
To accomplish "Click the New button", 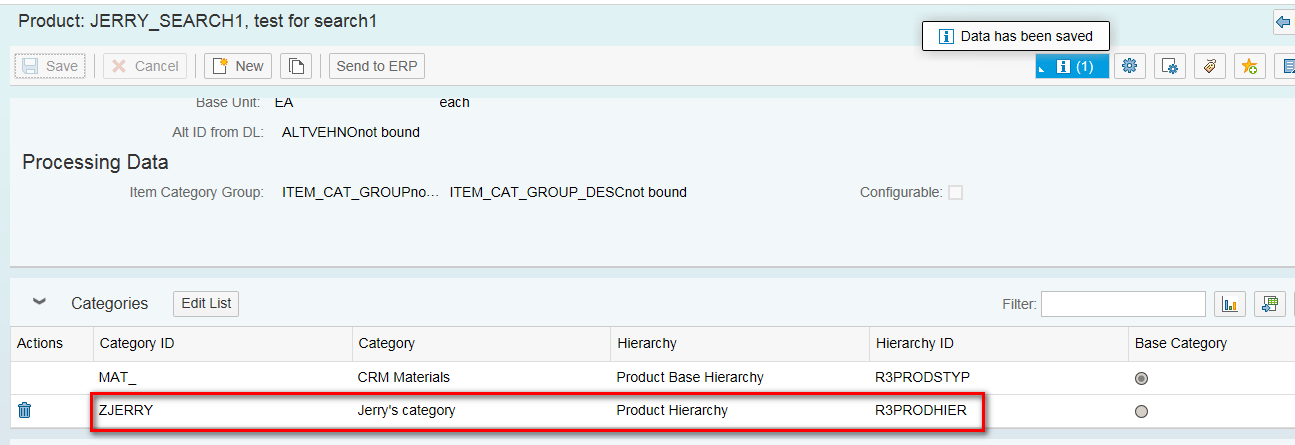I will (238, 66).
